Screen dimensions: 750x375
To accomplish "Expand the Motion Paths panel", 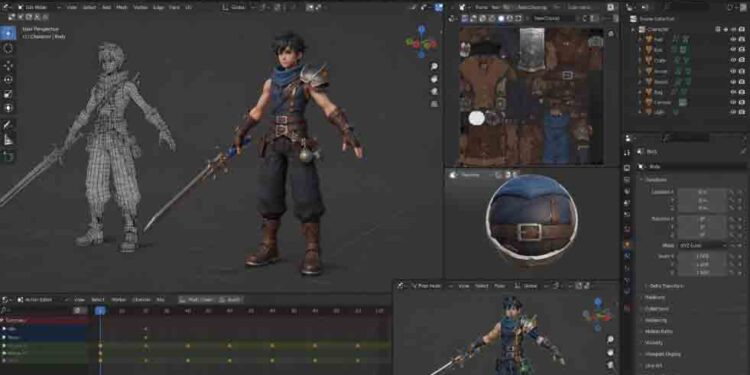I will click(x=660, y=331).
